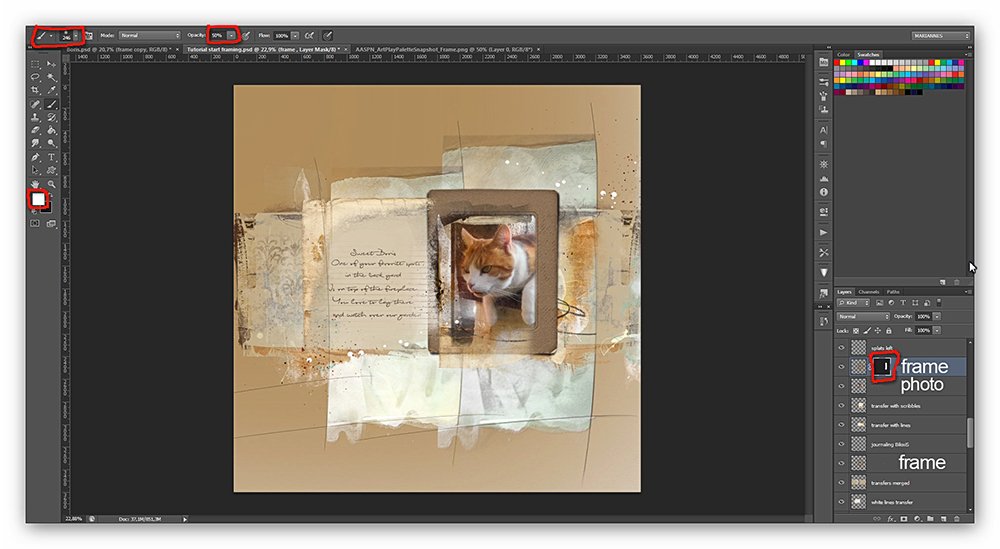Screen dimensions: 1000x549
Task: Open the brush Mode dropdown
Action: point(150,36)
